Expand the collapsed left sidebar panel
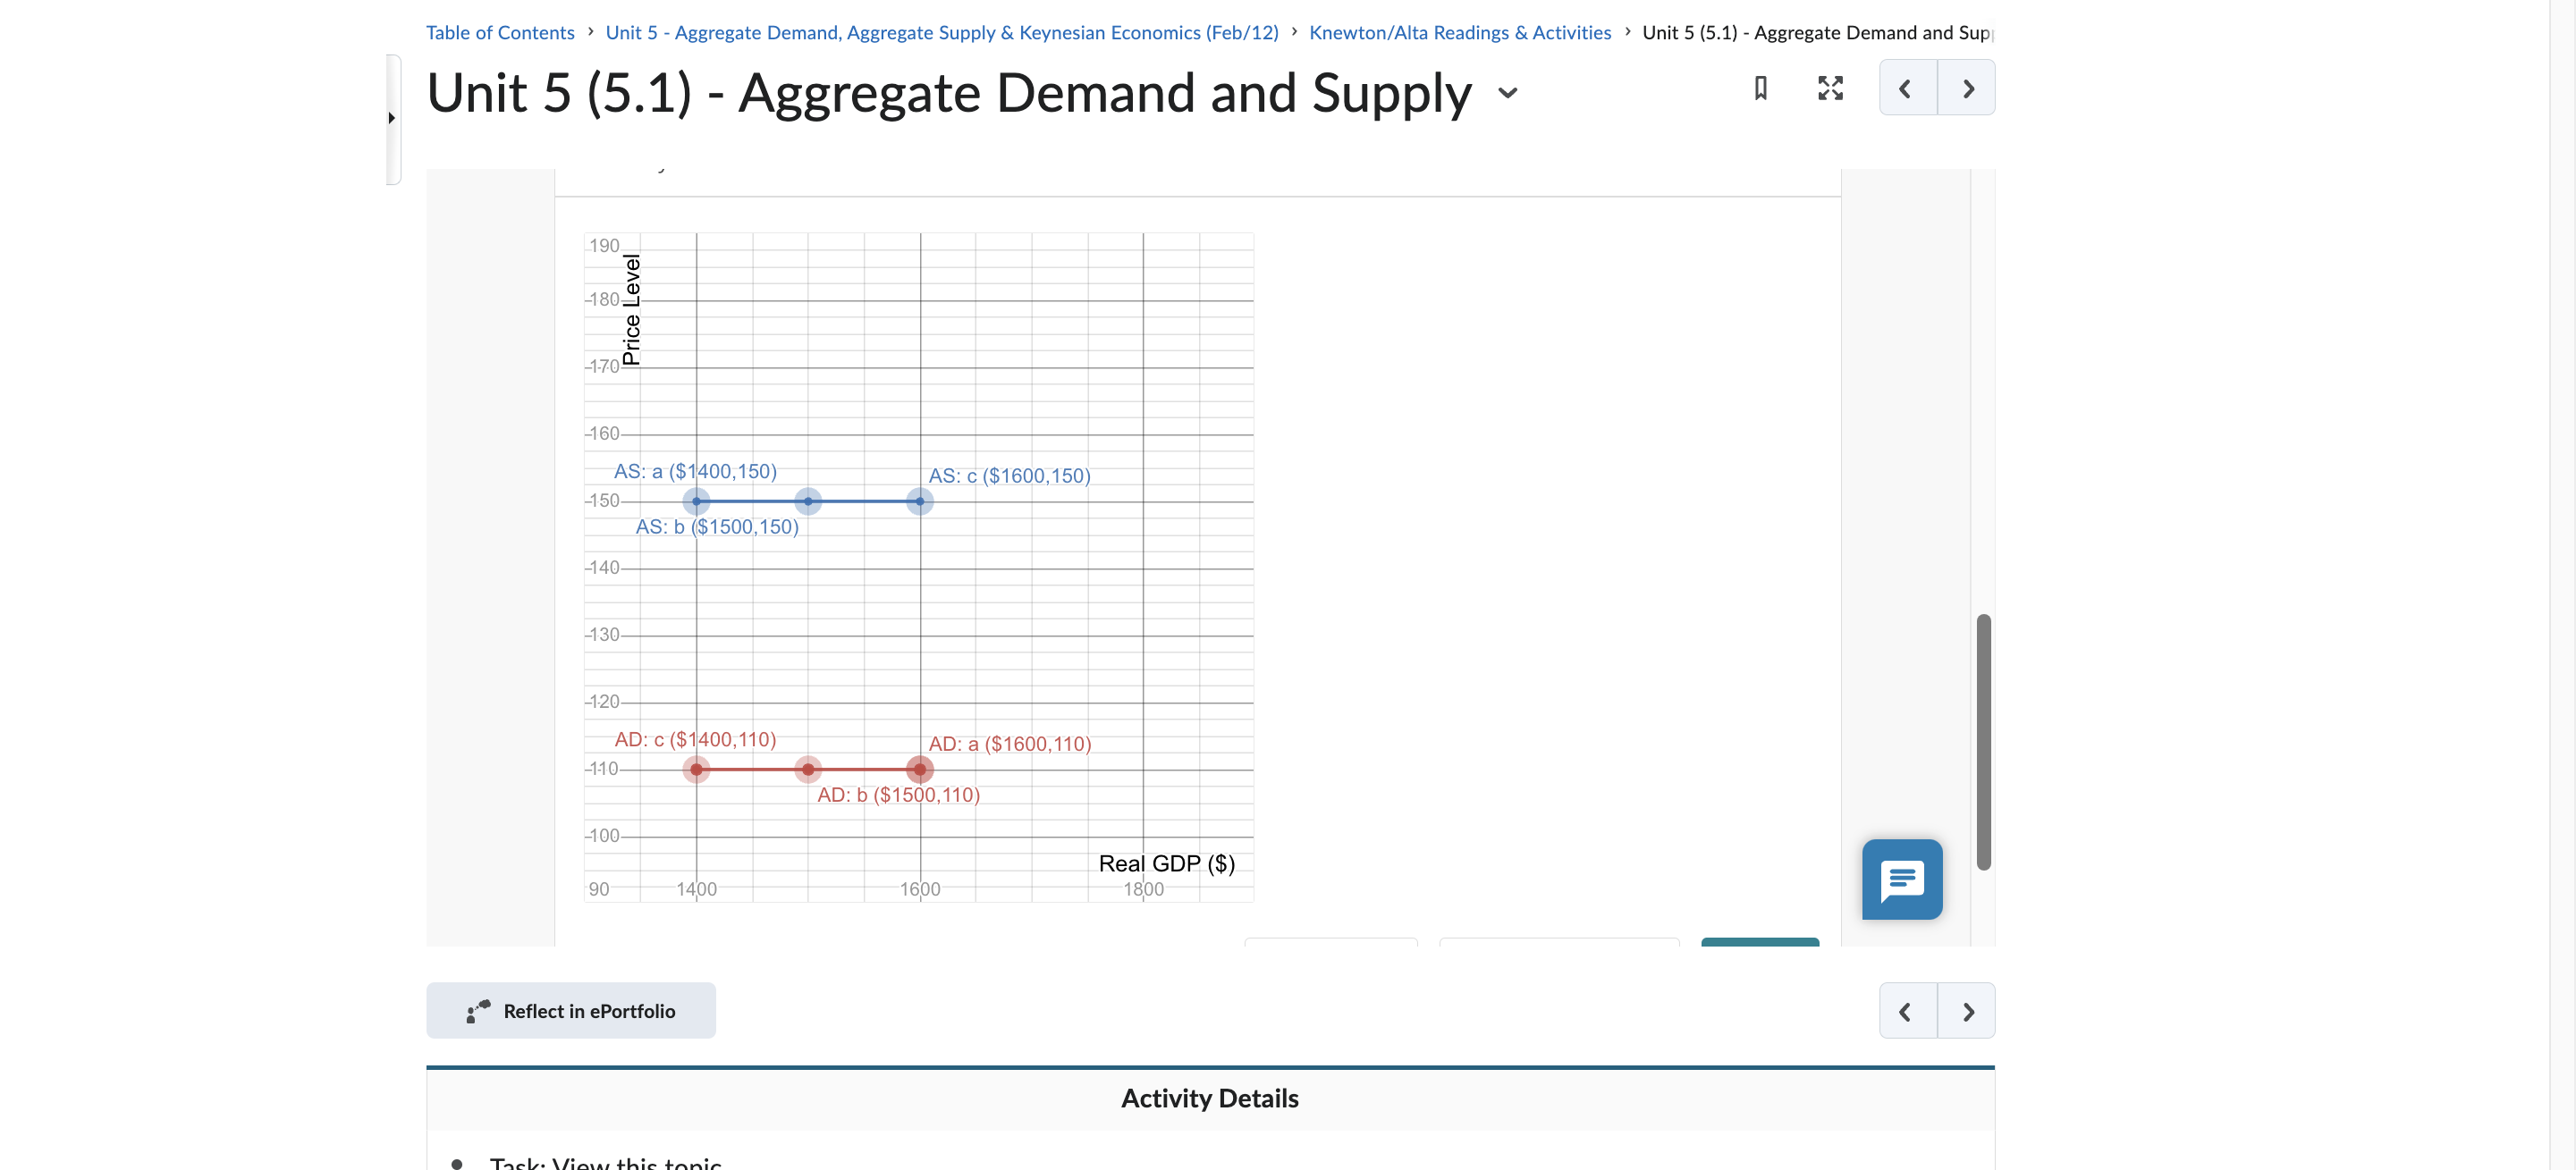2576x1170 pixels. point(393,119)
